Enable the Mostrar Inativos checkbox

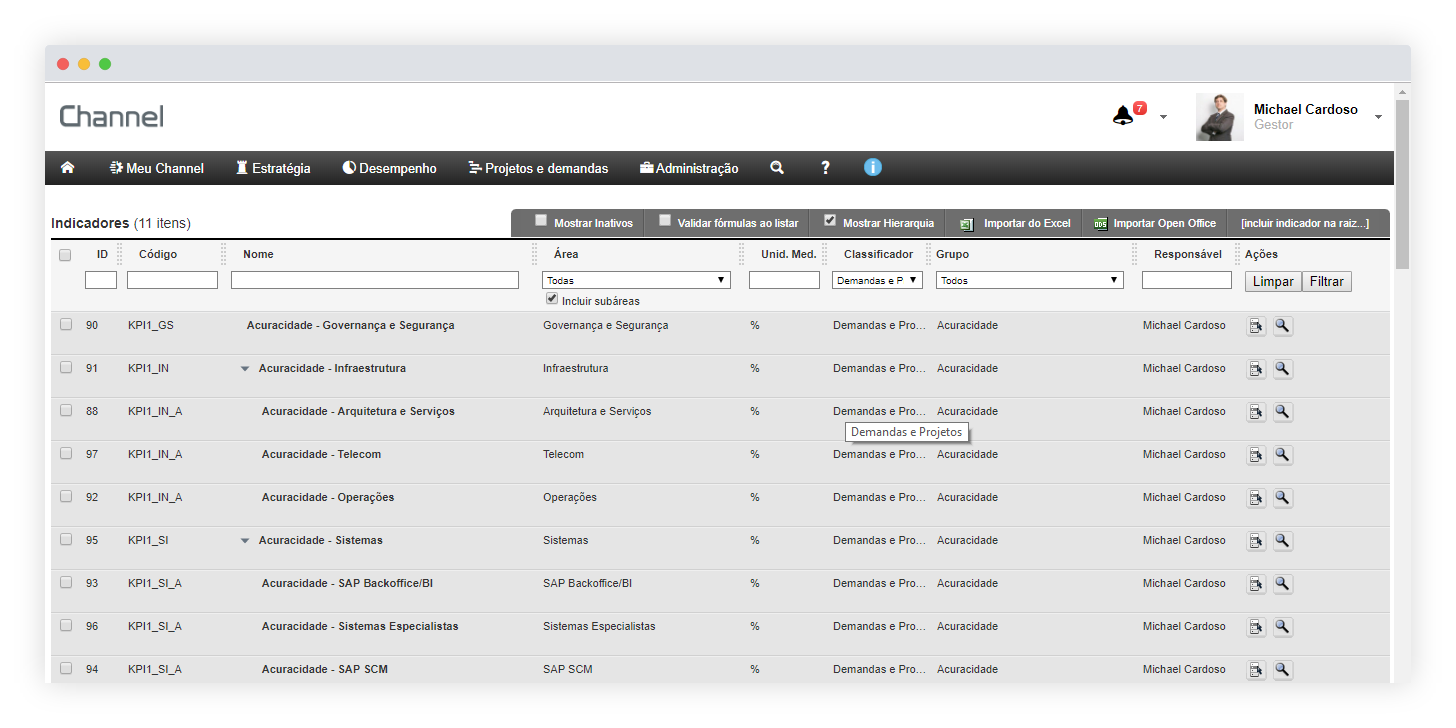pyautogui.click(x=541, y=221)
